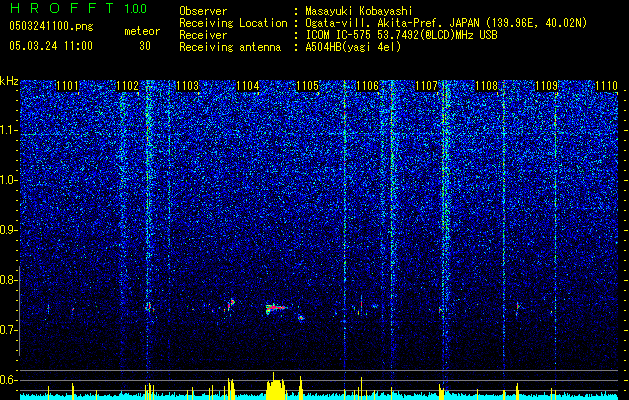629x400 pixels.
Task: Click the 0.6 frequency axis label
Action: coord(9,380)
